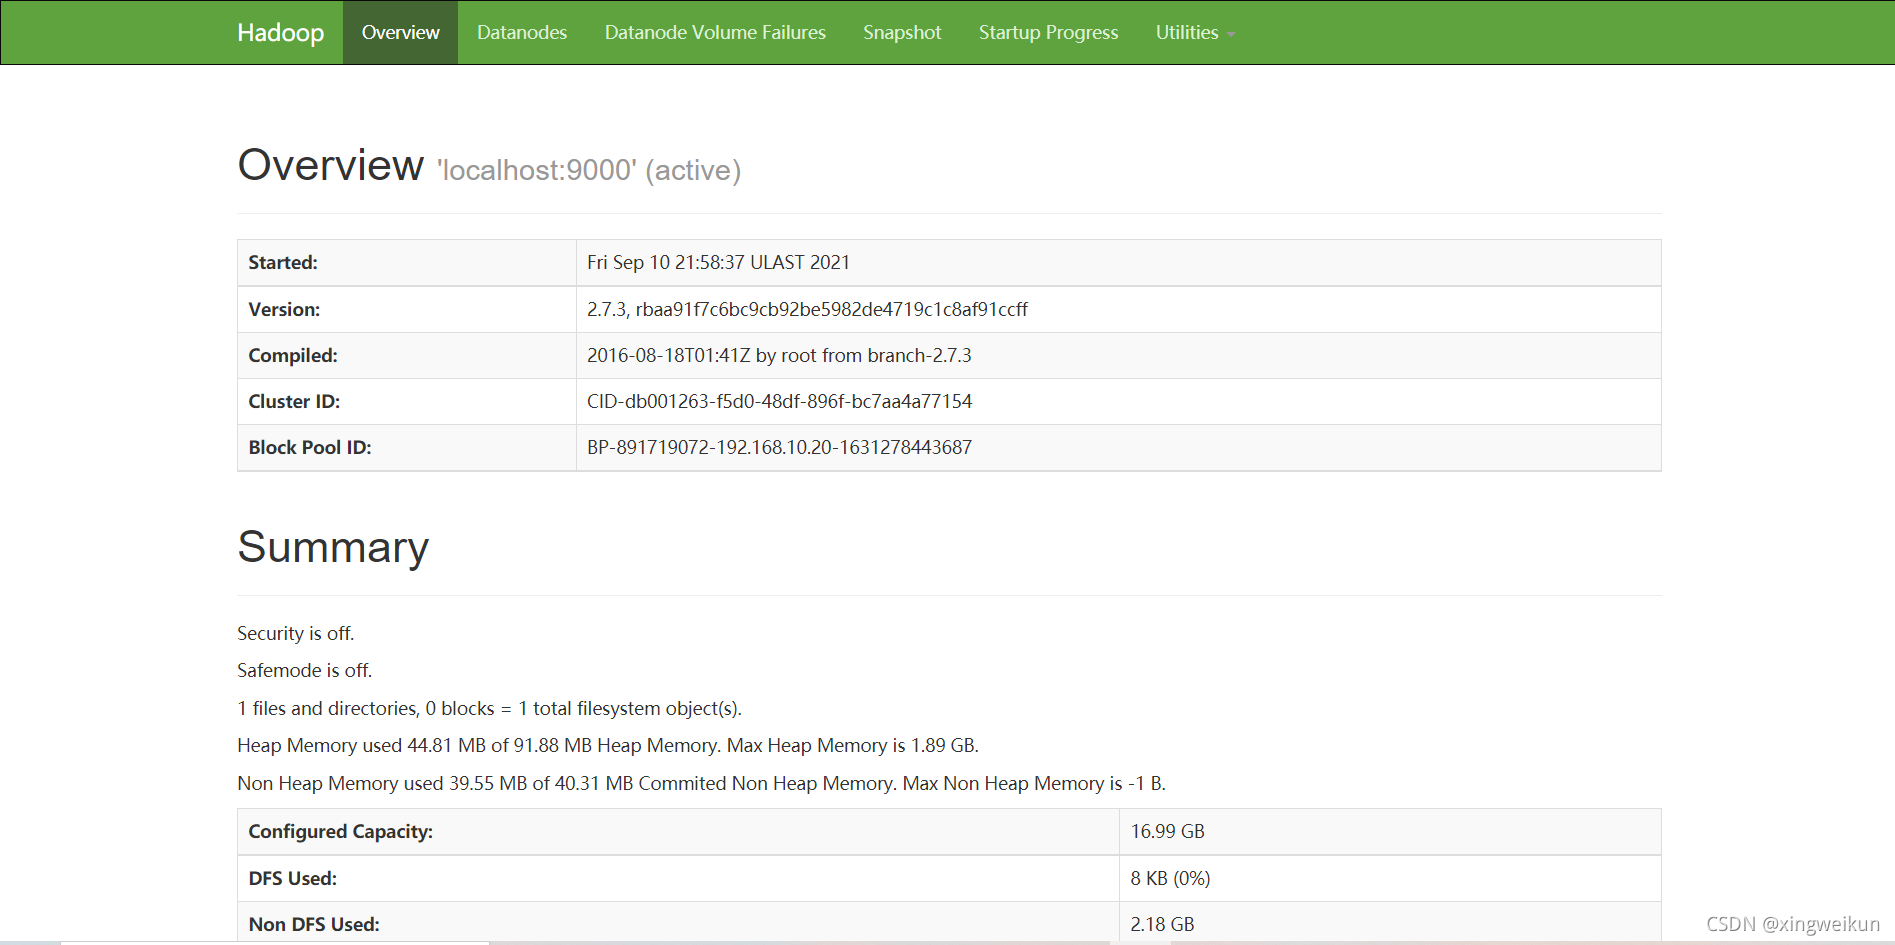The height and width of the screenshot is (945, 1895).
Task: Select the Started timestamp value
Action: (x=718, y=262)
